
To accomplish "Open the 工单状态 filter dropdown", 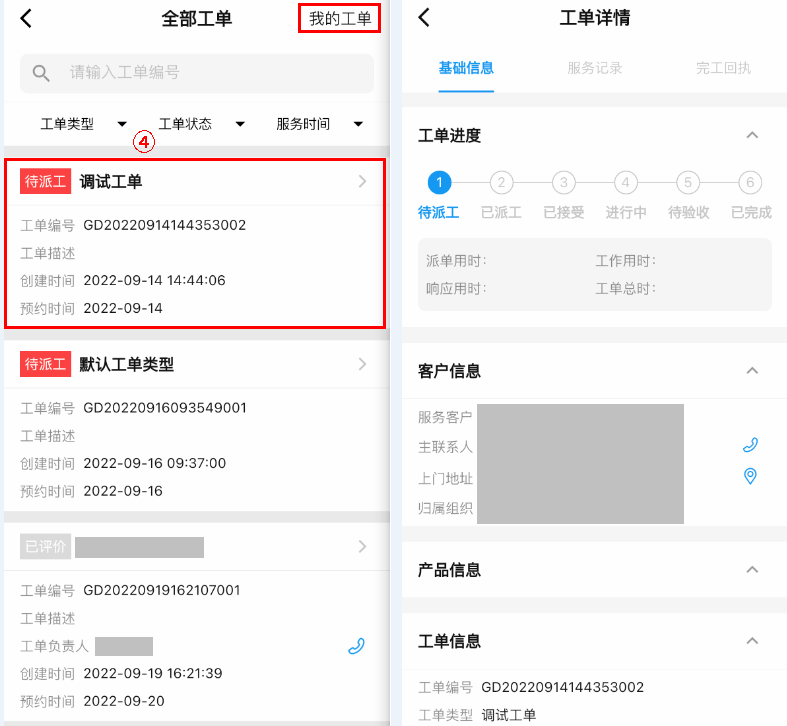I will click(201, 124).
